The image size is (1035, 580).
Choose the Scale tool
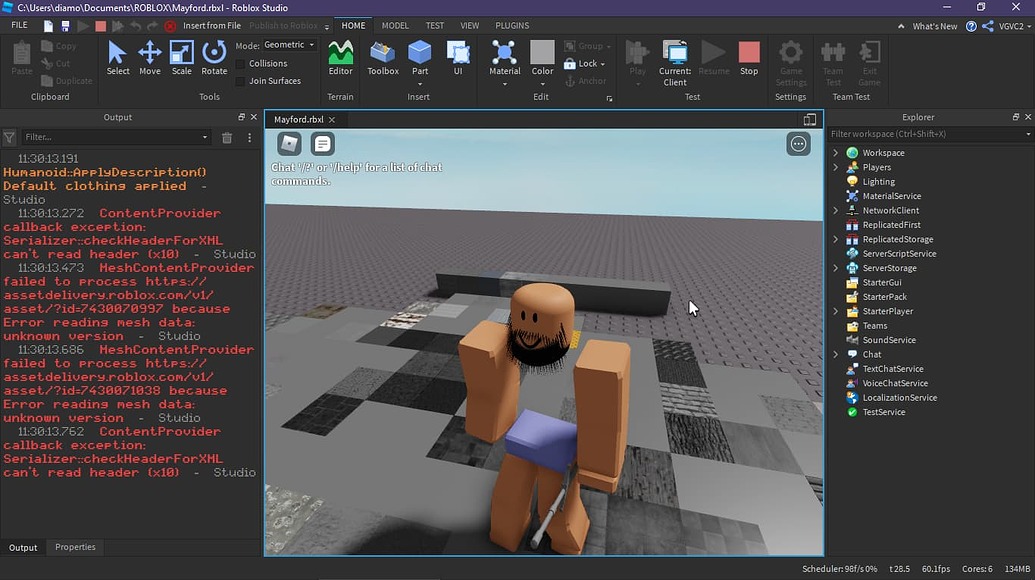coord(182,57)
